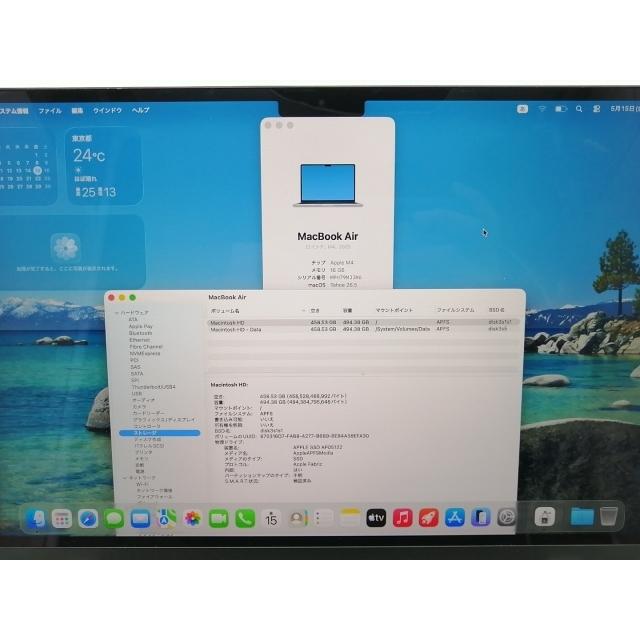Select Ethernet in hardware sidebar
The height and width of the screenshot is (640, 640).
[140, 340]
